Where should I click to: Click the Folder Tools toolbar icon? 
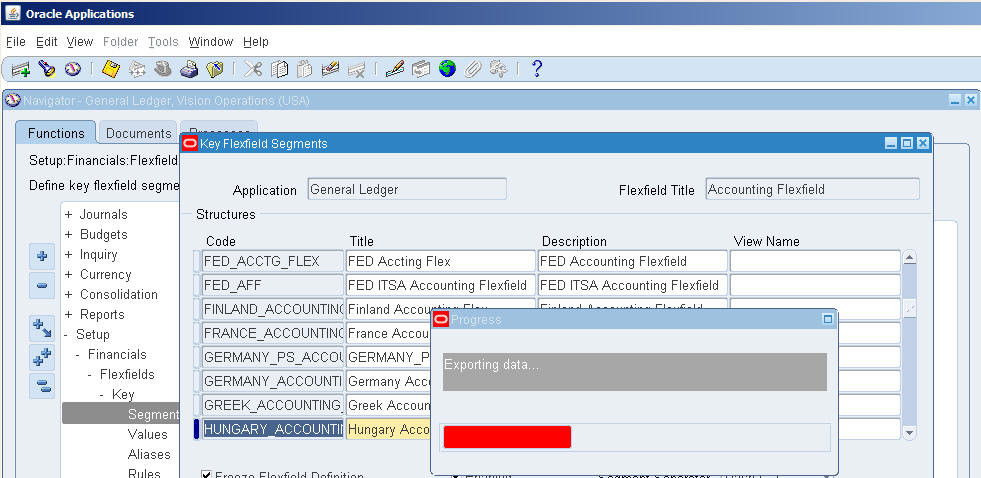499,69
